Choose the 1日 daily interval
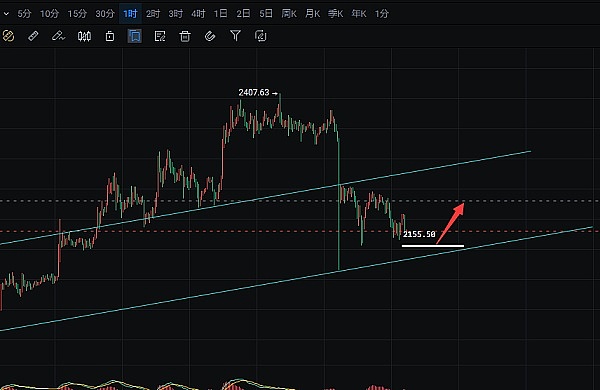The width and height of the screenshot is (600, 390). (x=220, y=14)
